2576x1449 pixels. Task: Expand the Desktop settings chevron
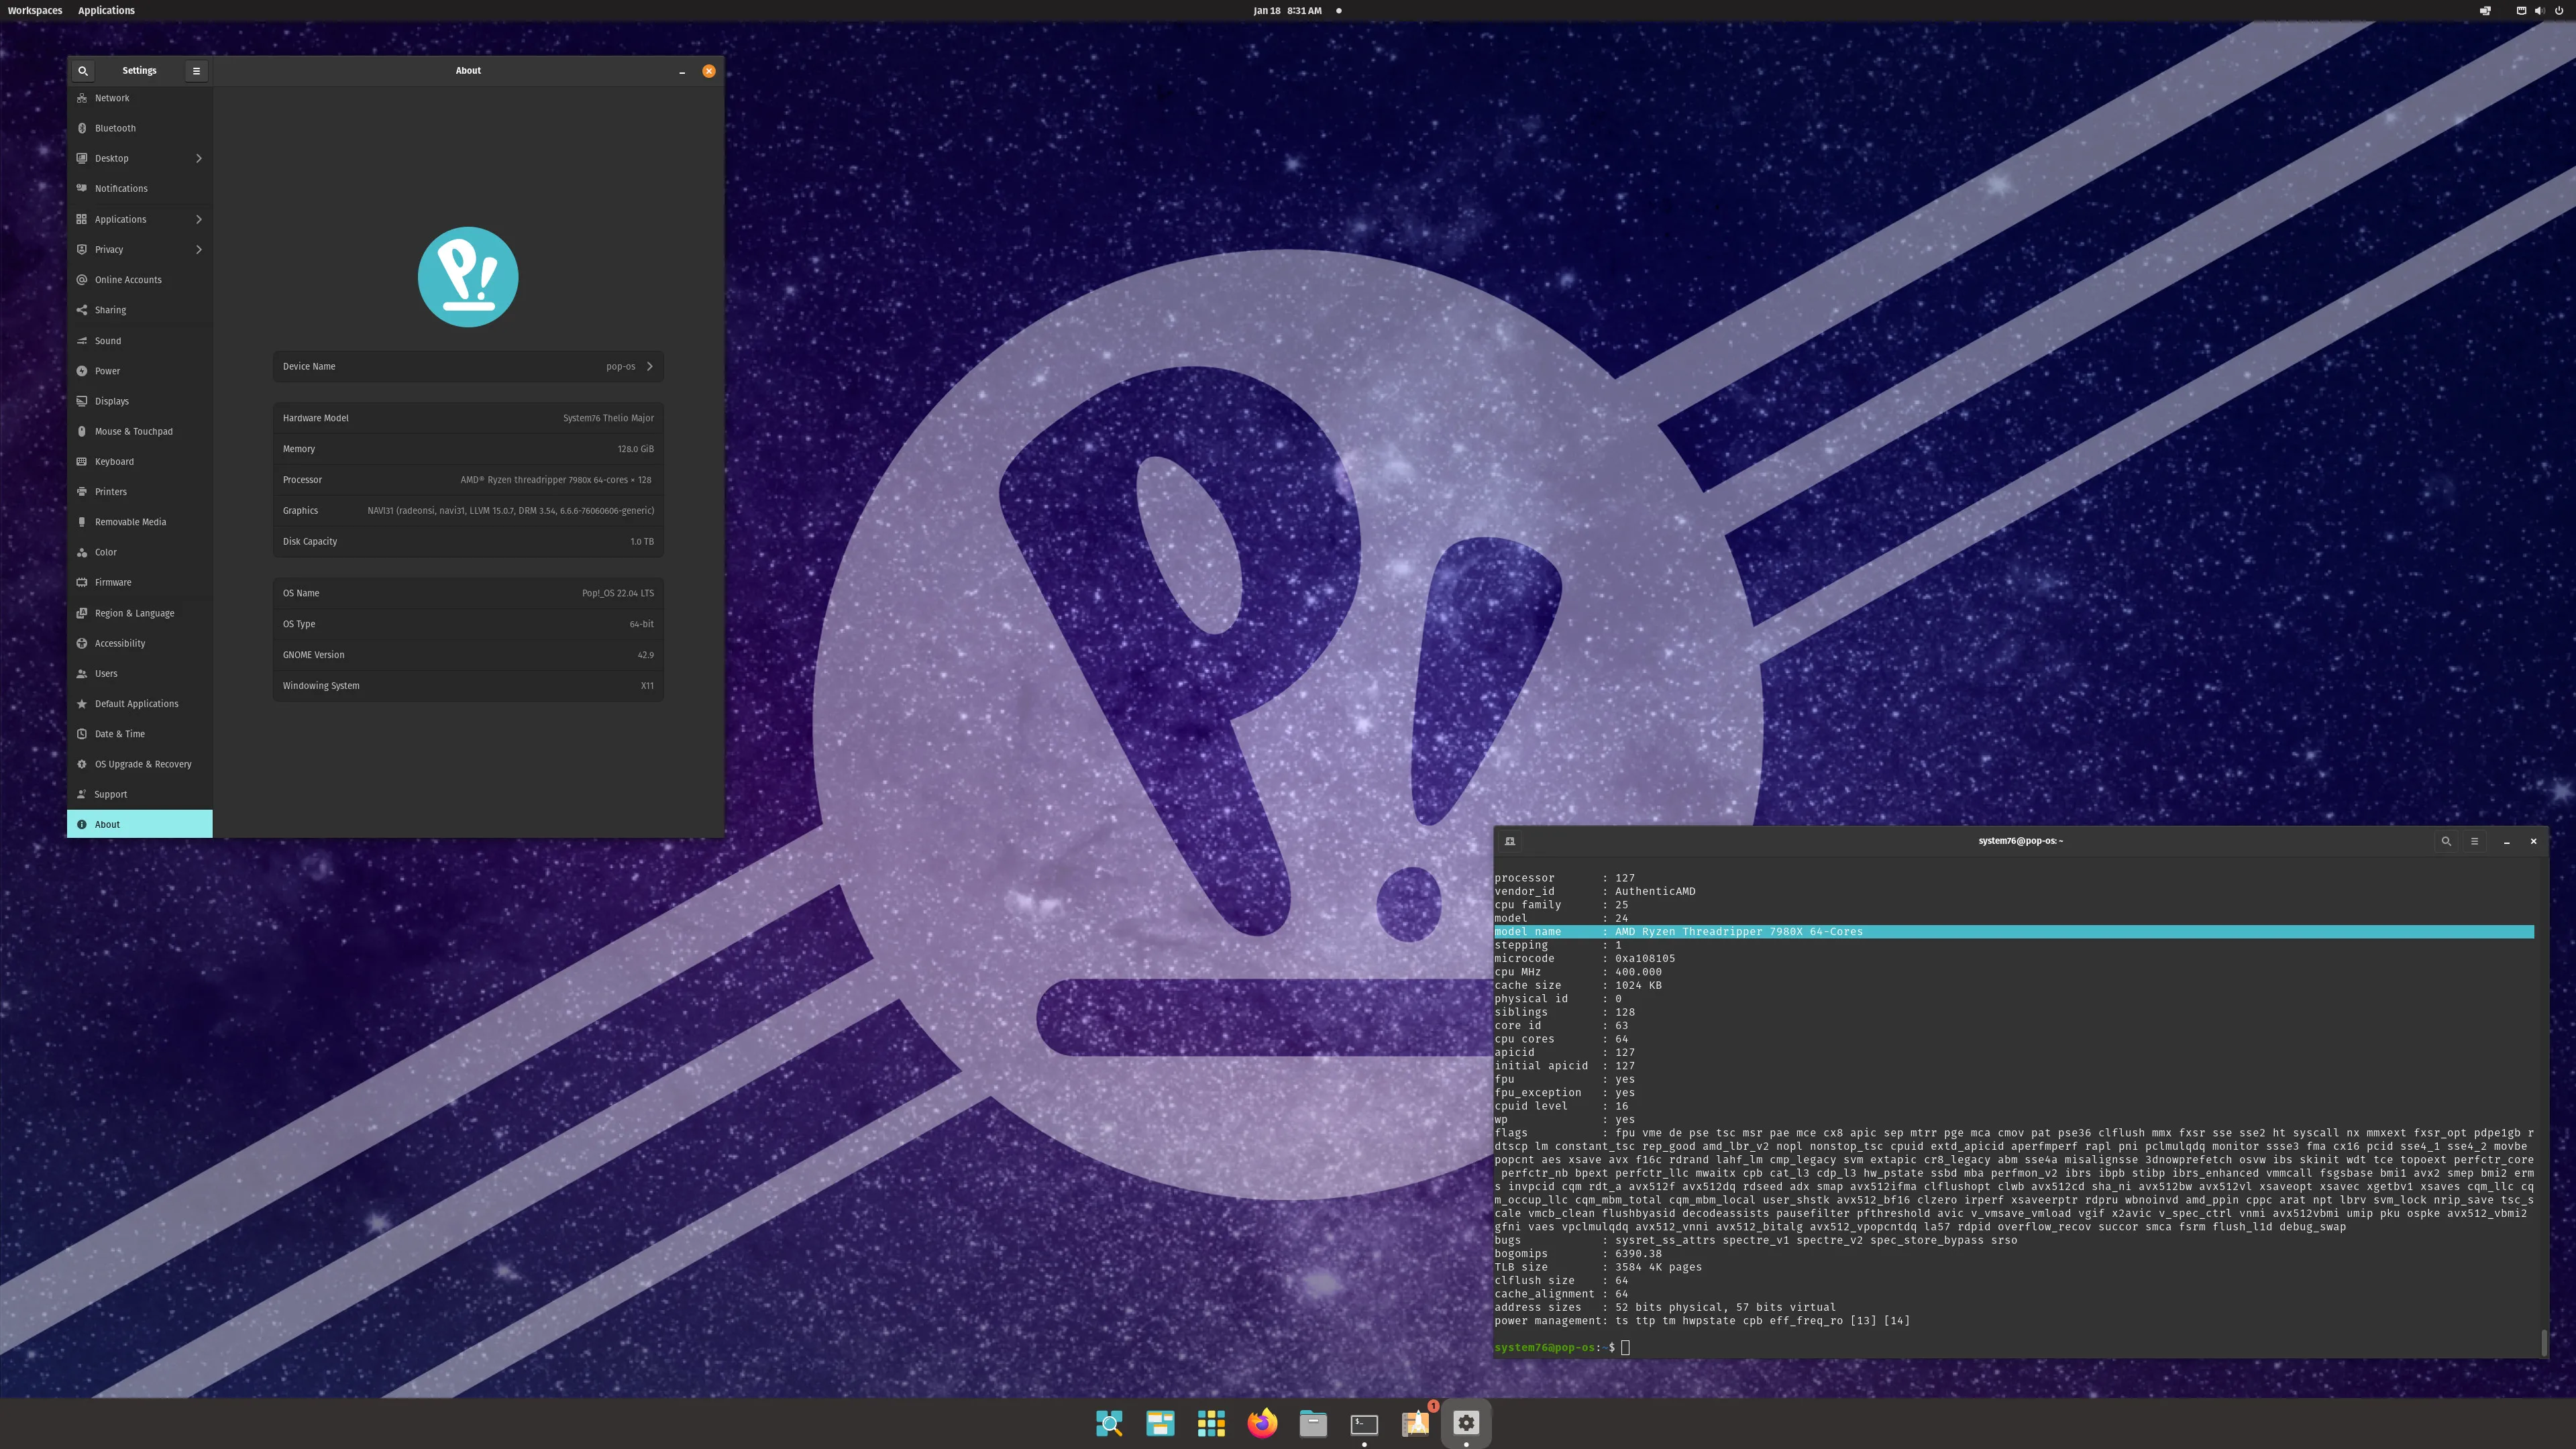pyautogui.click(x=199, y=158)
